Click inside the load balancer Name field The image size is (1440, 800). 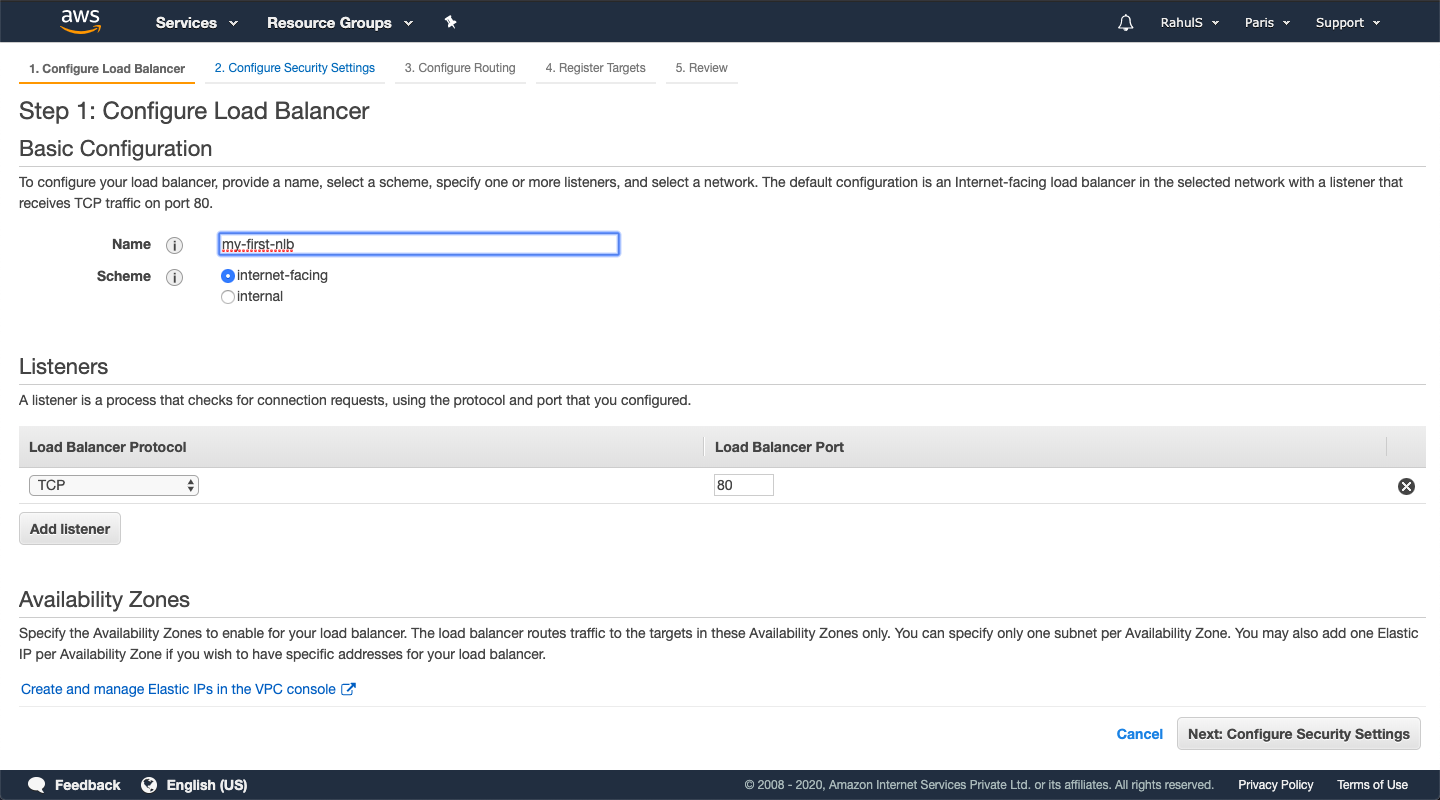[x=418, y=243]
